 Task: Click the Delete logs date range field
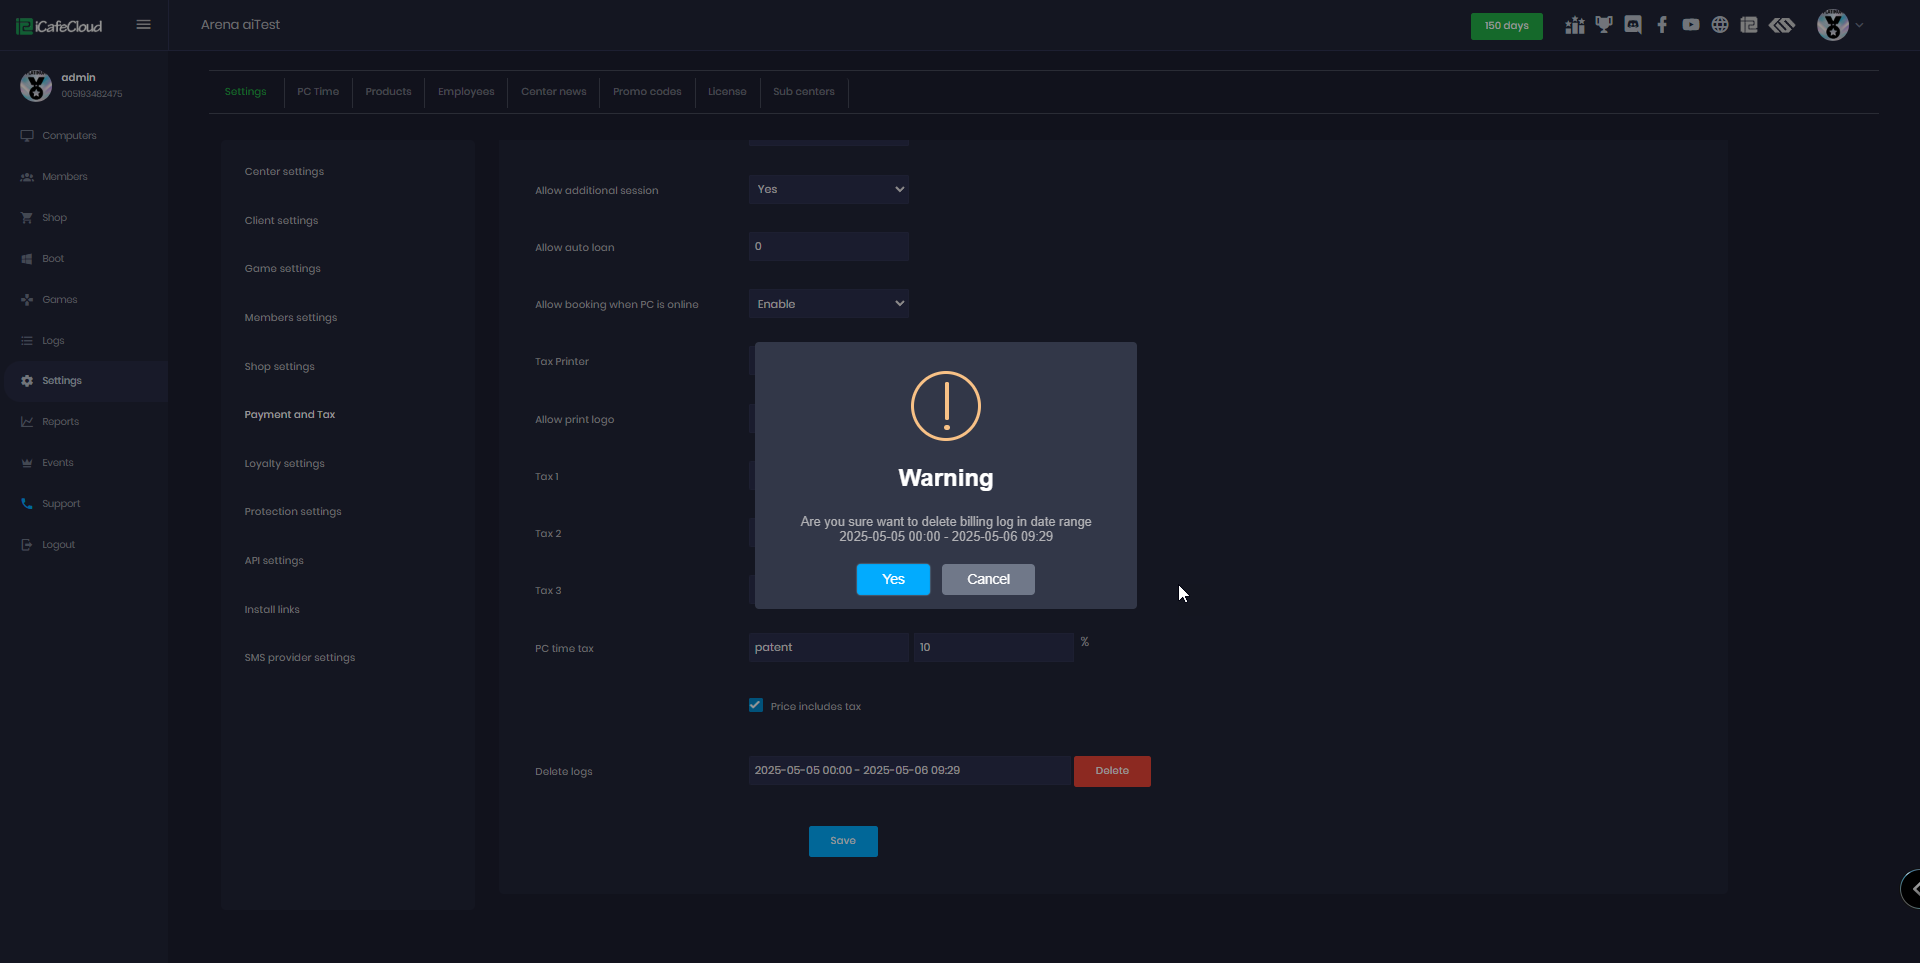pyautogui.click(x=909, y=771)
